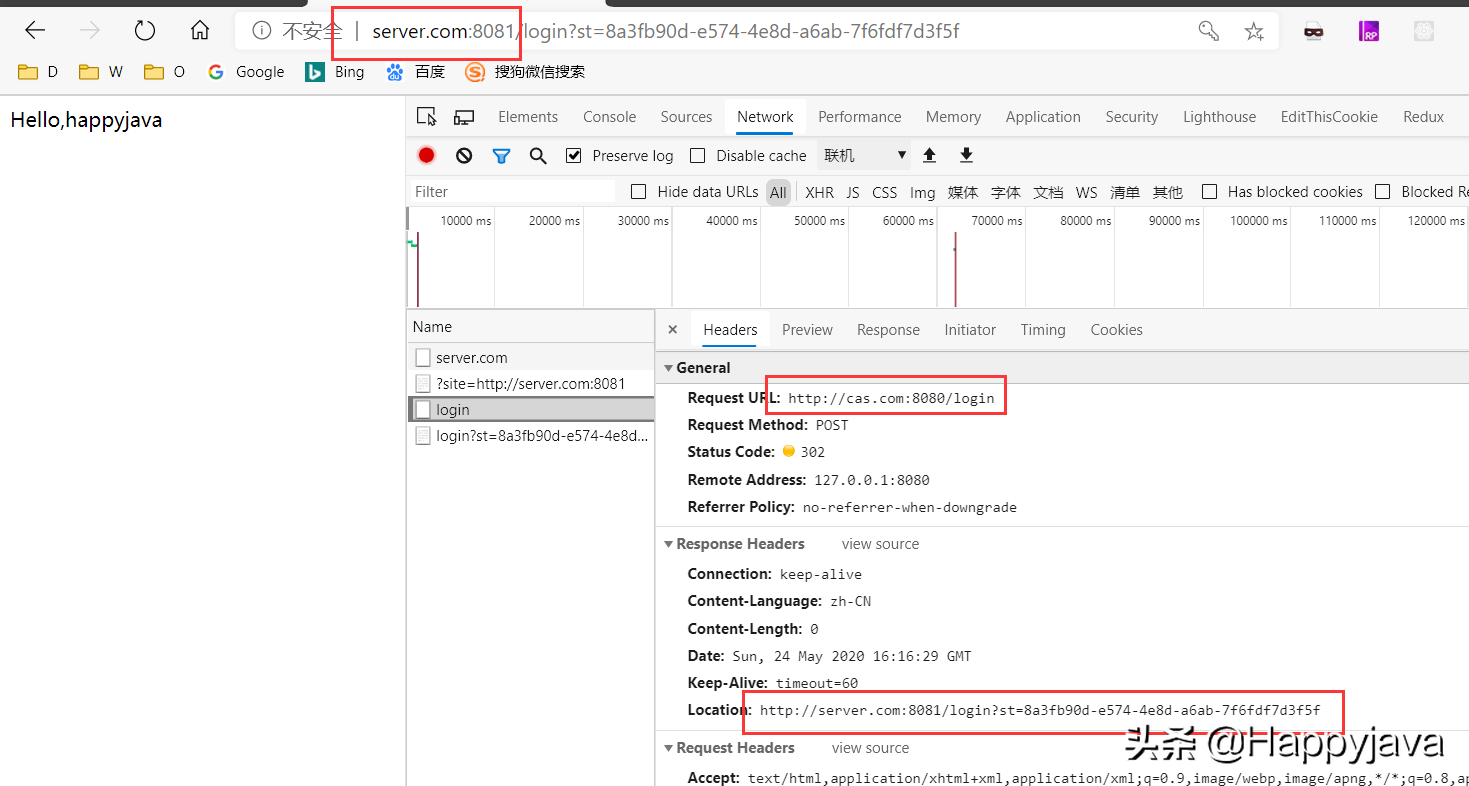Open the Sources tab
This screenshot has width=1469, height=786.
[x=686, y=117]
